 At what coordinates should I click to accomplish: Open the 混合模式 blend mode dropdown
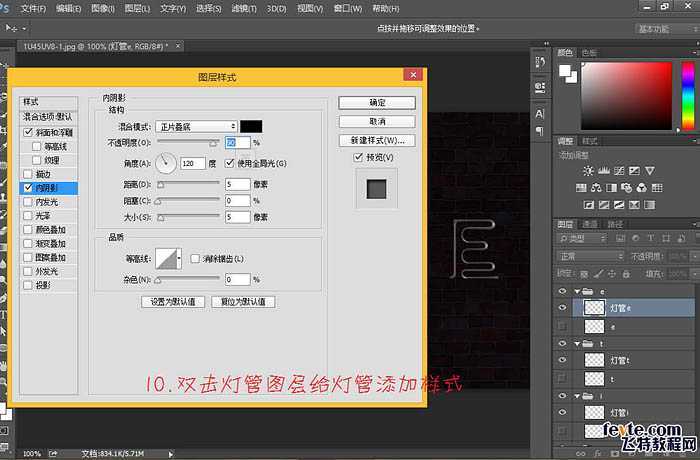tap(196, 126)
